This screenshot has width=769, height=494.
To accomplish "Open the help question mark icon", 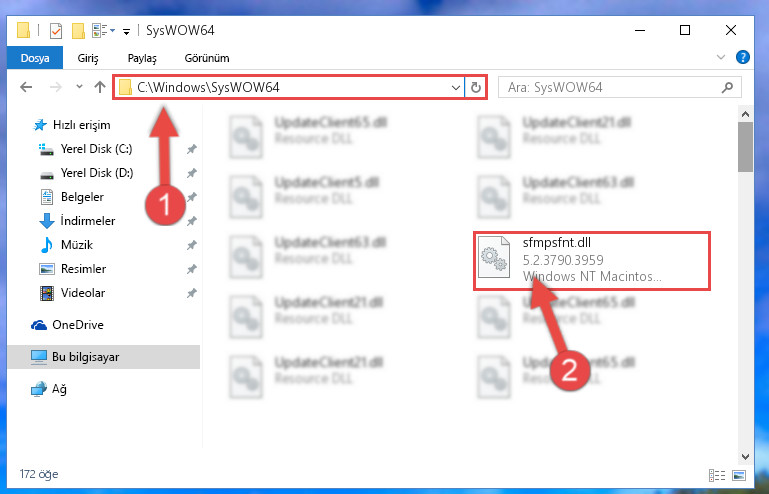I will coord(743,57).
